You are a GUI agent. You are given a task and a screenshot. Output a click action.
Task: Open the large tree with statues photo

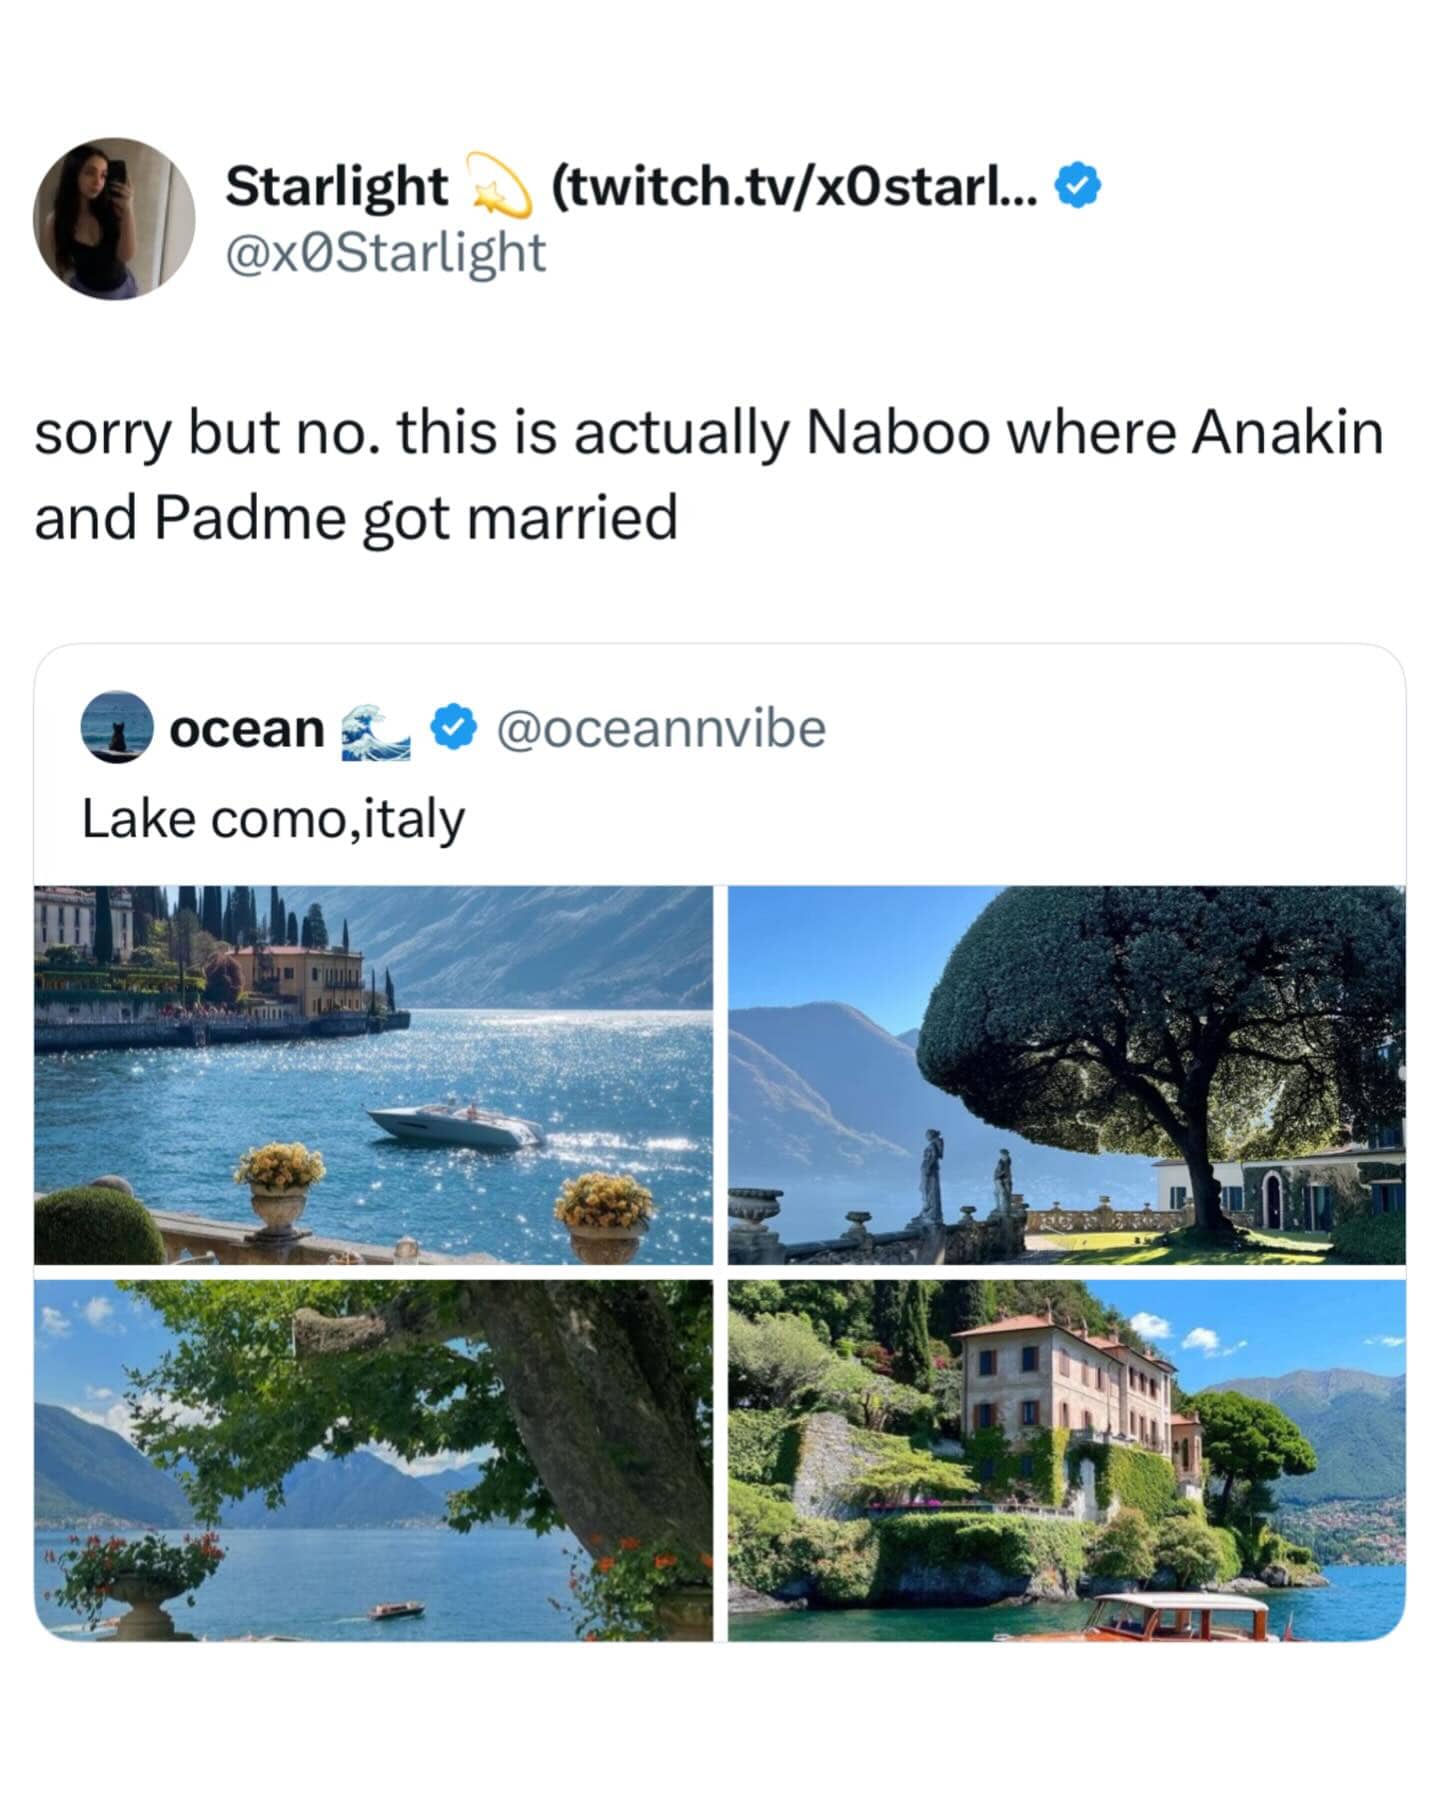click(x=1066, y=1075)
